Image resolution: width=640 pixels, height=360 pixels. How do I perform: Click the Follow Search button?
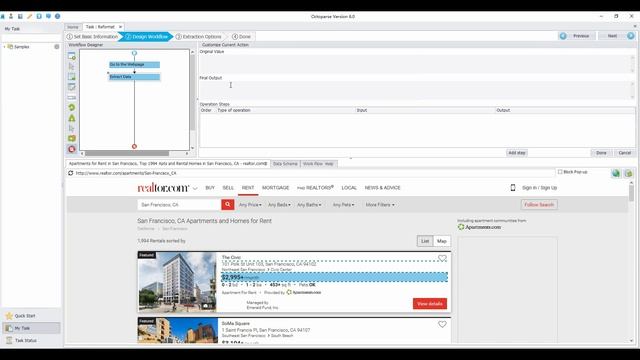[539, 204]
